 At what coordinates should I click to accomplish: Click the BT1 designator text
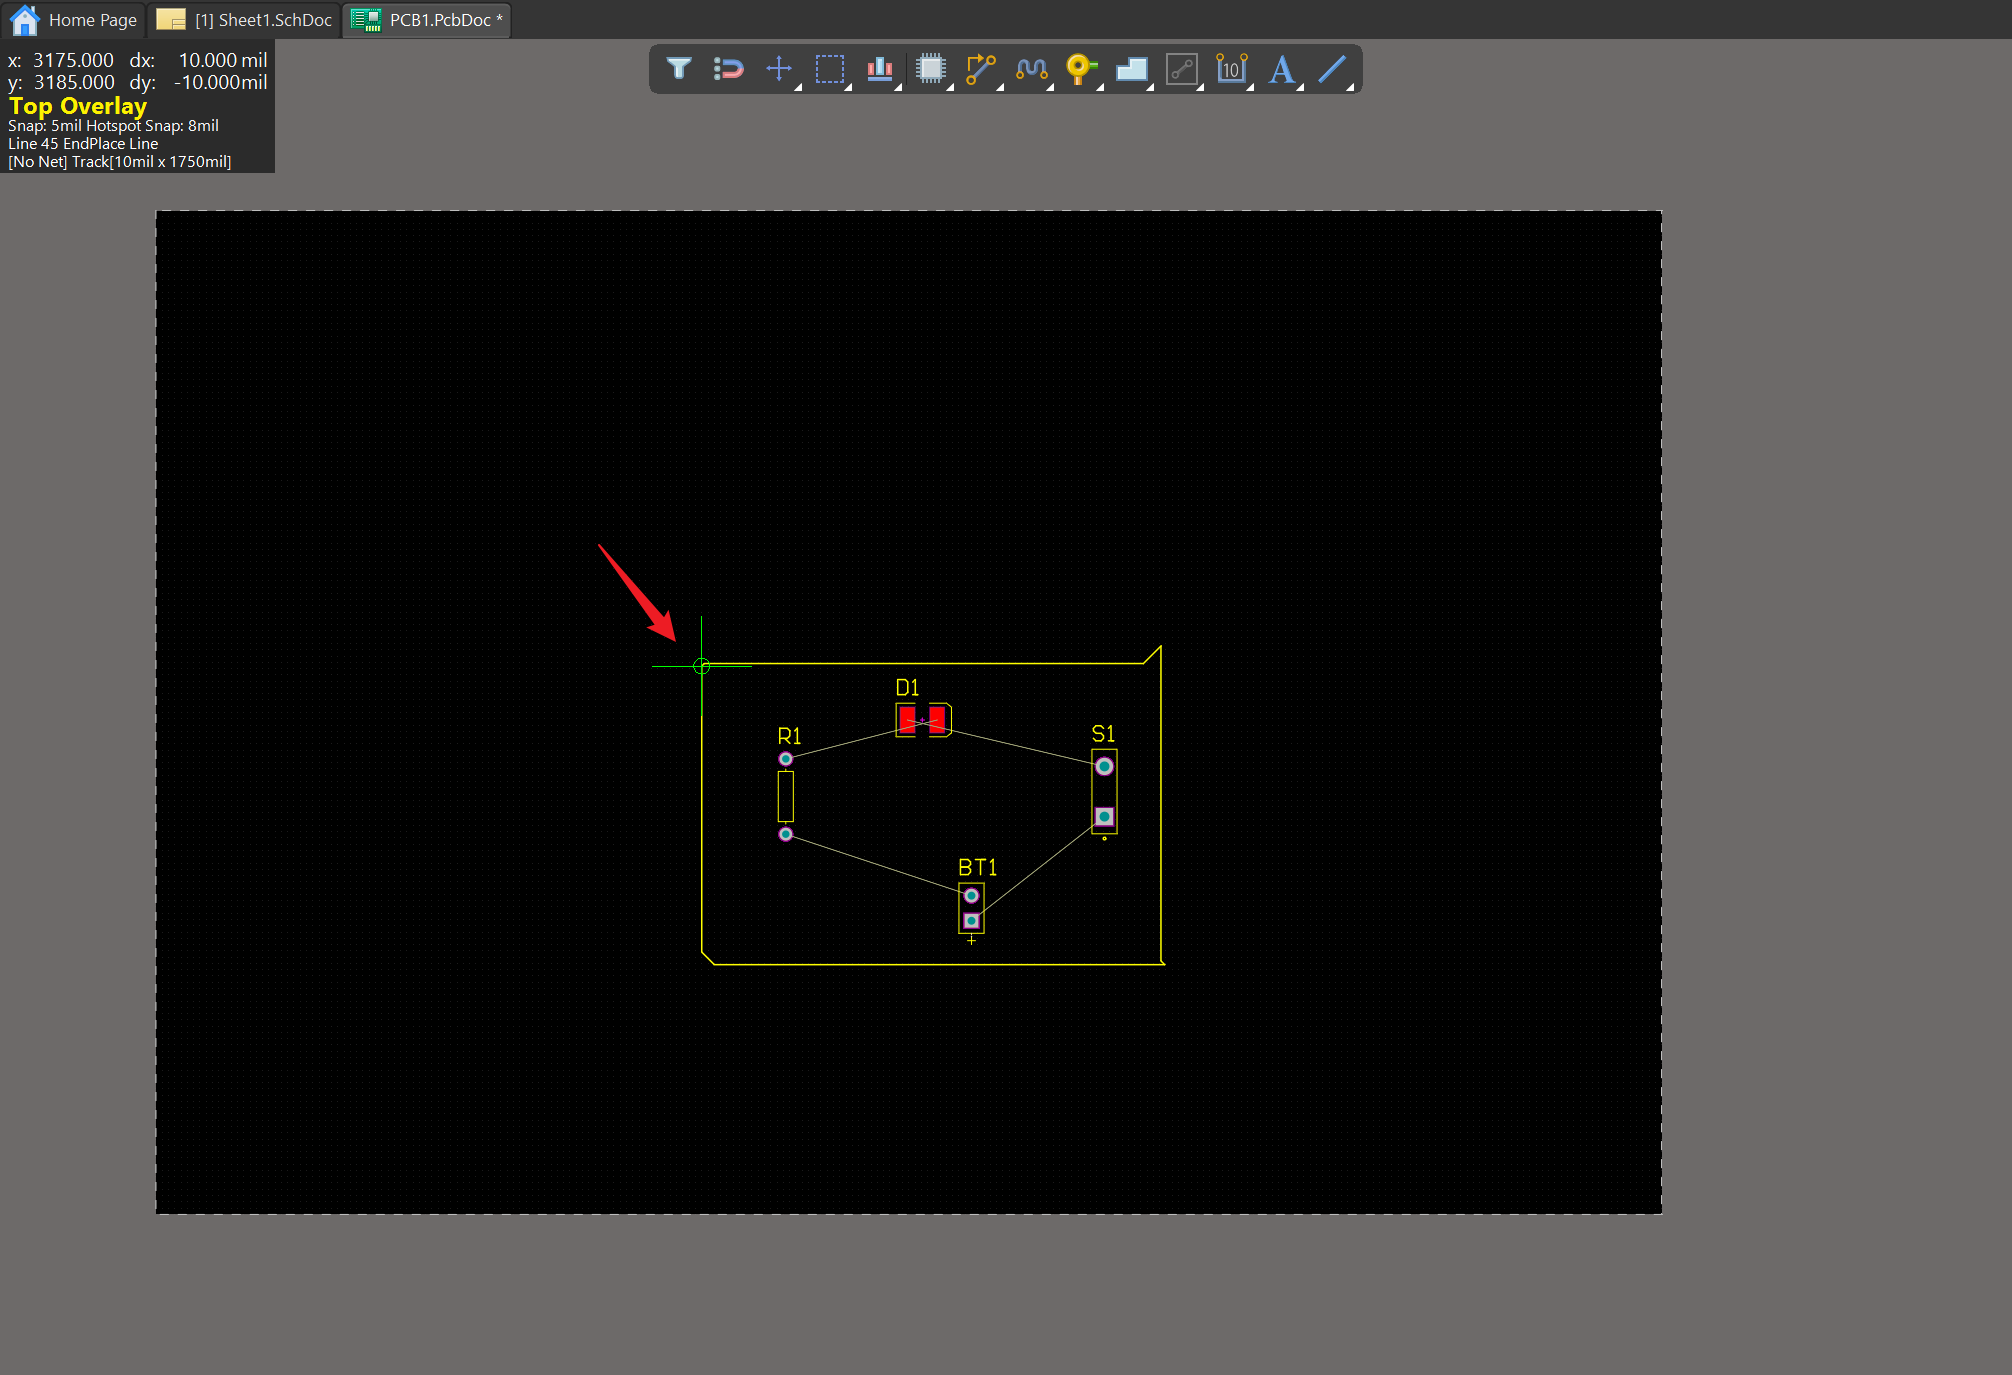click(977, 867)
